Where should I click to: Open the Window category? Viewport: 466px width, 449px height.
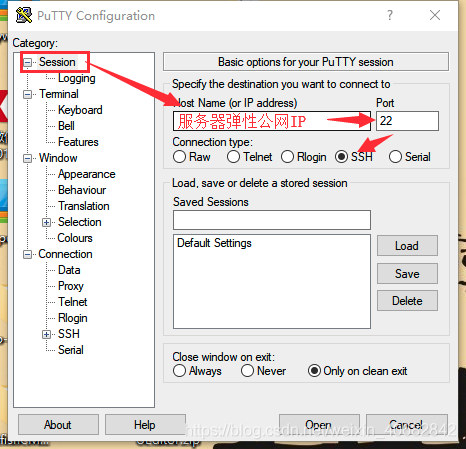click(x=58, y=158)
